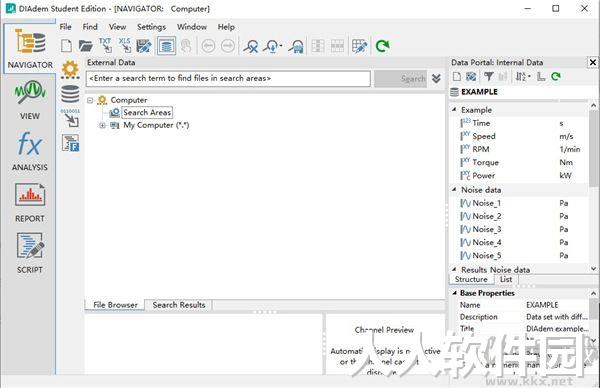The width and height of the screenshot is (600, 388).
Task: Click the open folder toolbar icon
Action: point(86,46)
